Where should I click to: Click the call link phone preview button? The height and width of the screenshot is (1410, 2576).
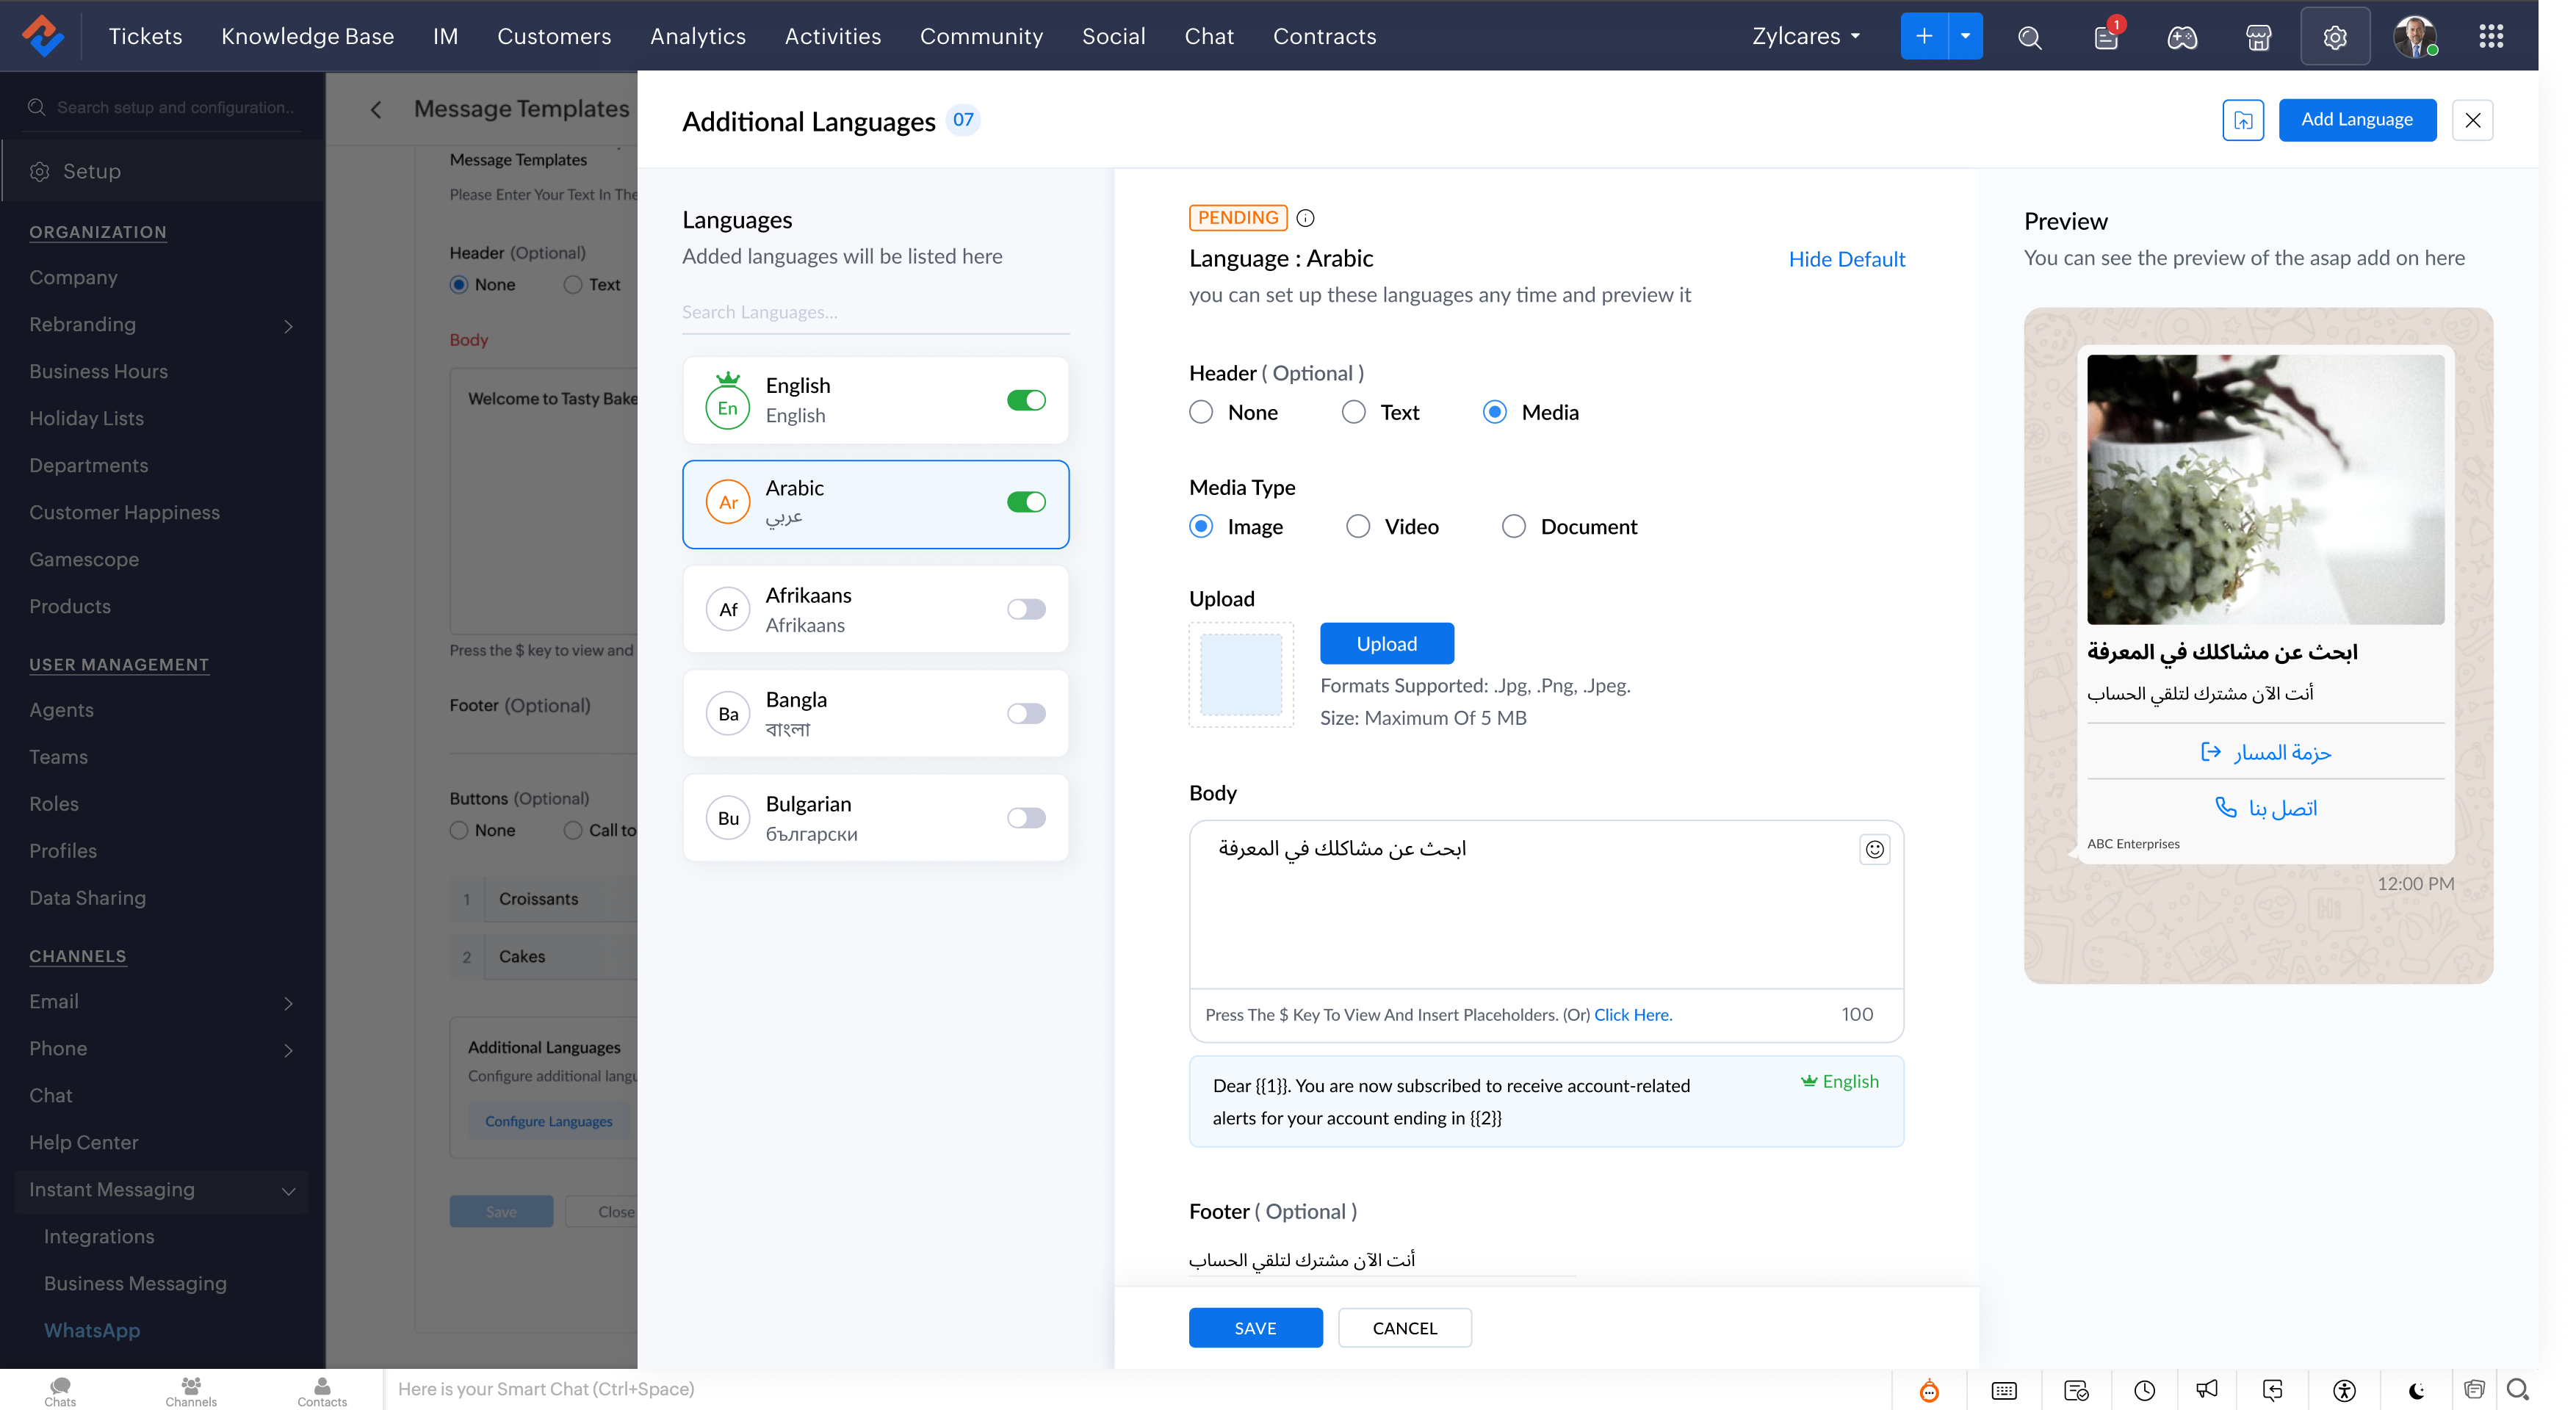point(2265,808)
